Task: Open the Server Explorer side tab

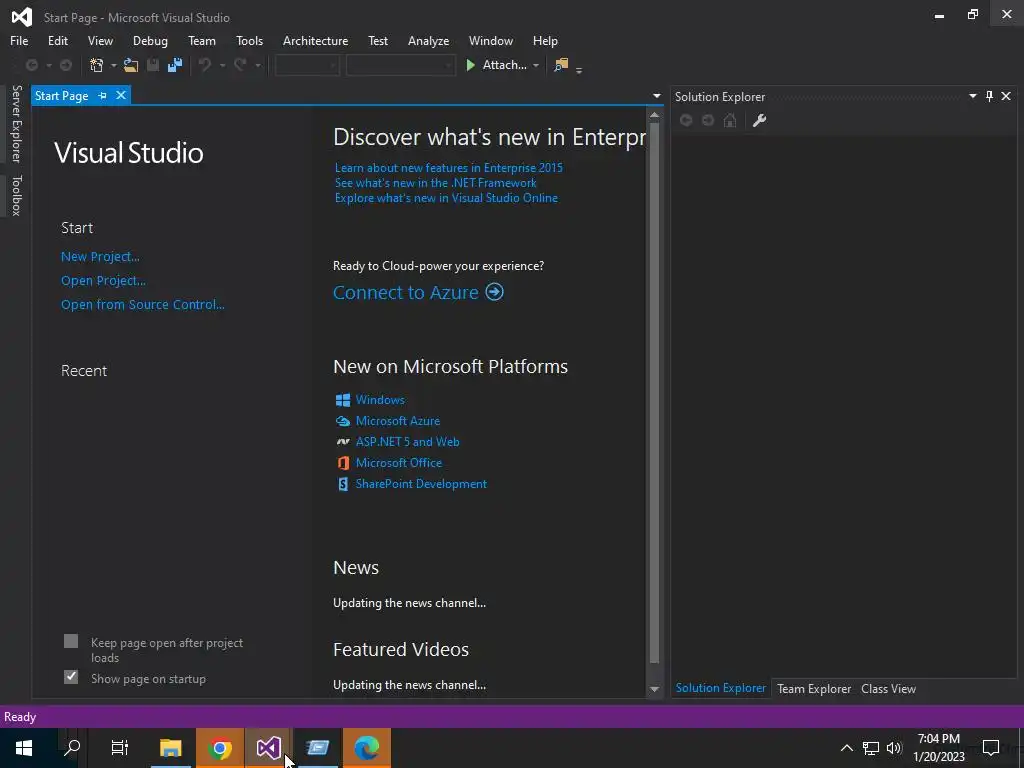Action: pyautogui.click(x=16, y=123)
